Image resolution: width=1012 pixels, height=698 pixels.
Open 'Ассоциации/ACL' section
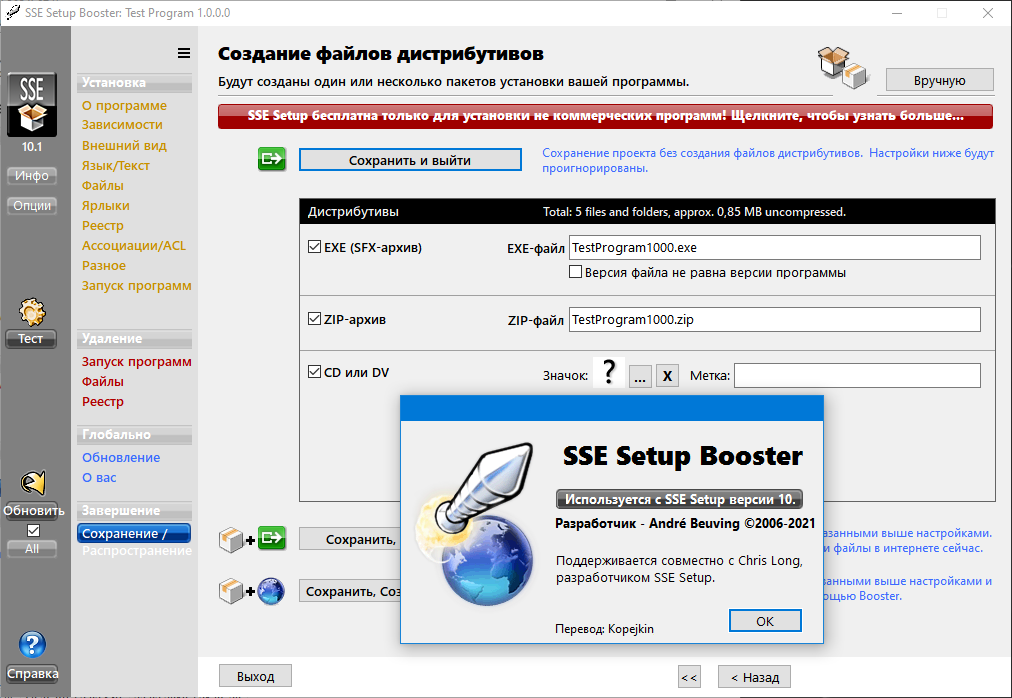(x=134, y=245)
